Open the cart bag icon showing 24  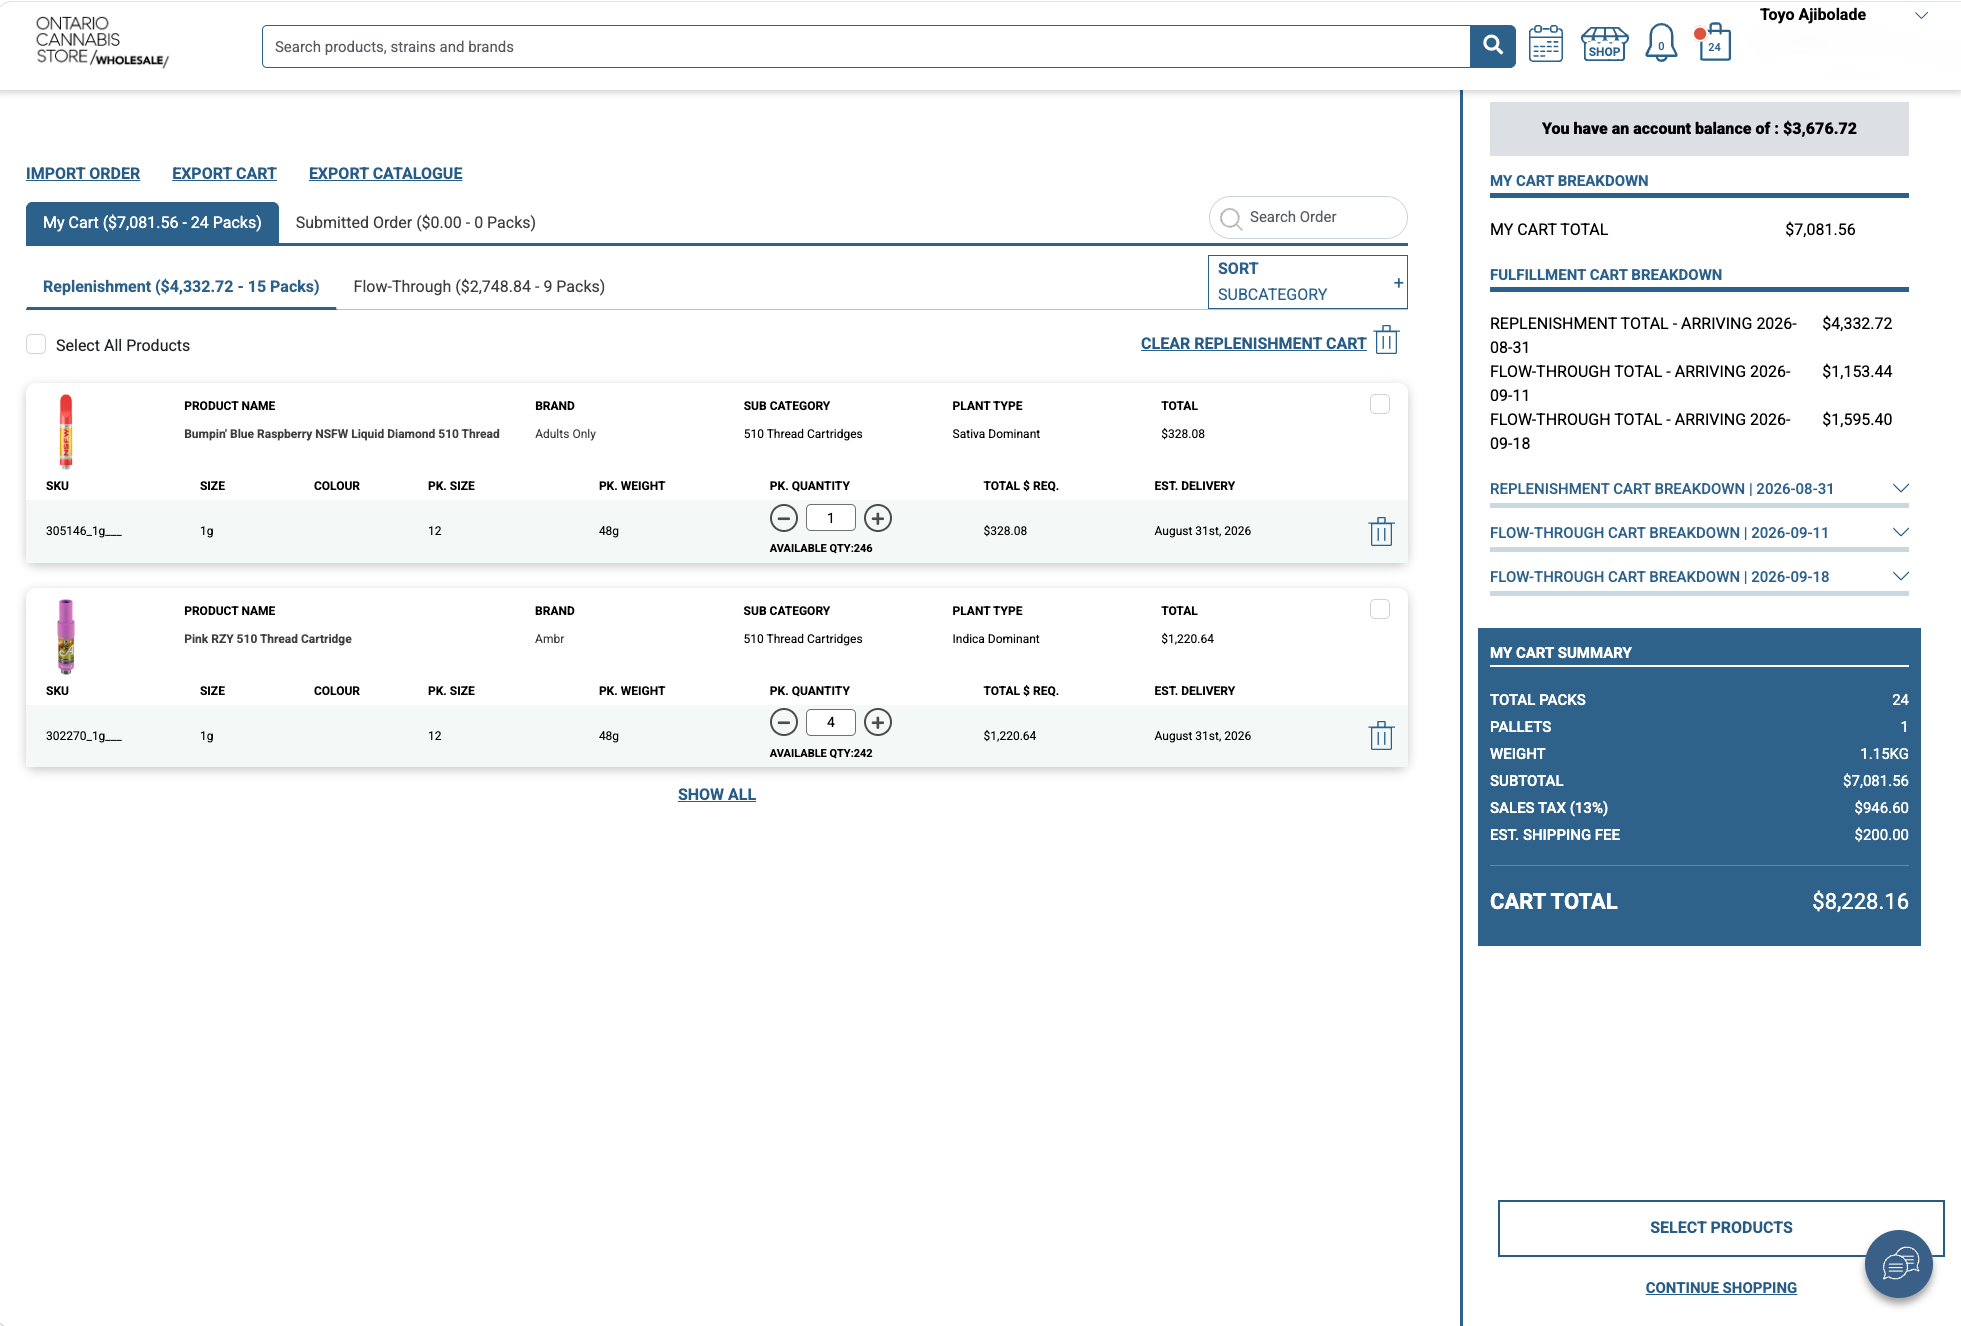pos(1714,43)
